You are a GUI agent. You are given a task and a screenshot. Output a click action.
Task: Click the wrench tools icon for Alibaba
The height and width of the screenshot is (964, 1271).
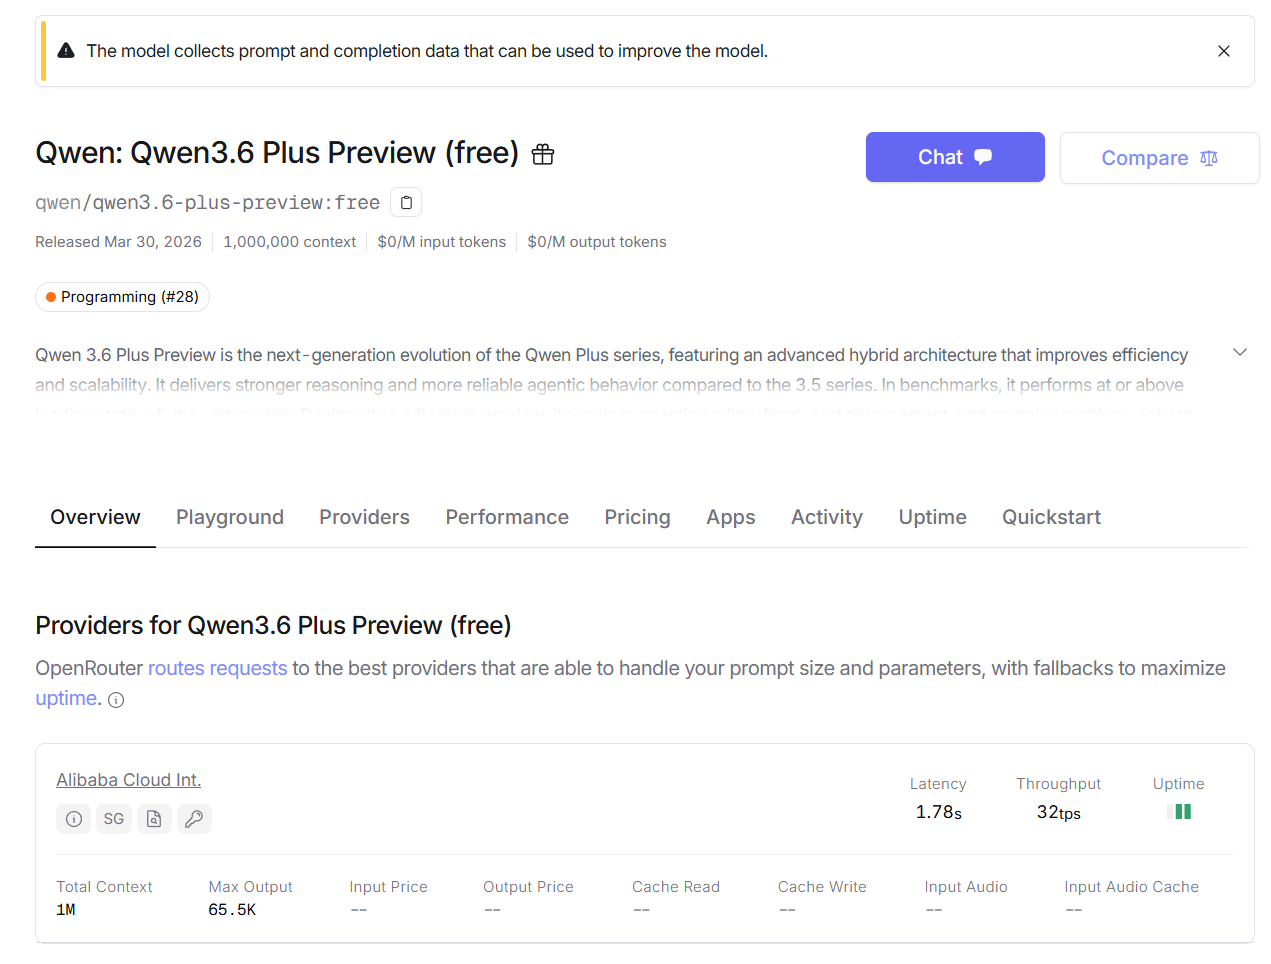[x=194, y=819]
